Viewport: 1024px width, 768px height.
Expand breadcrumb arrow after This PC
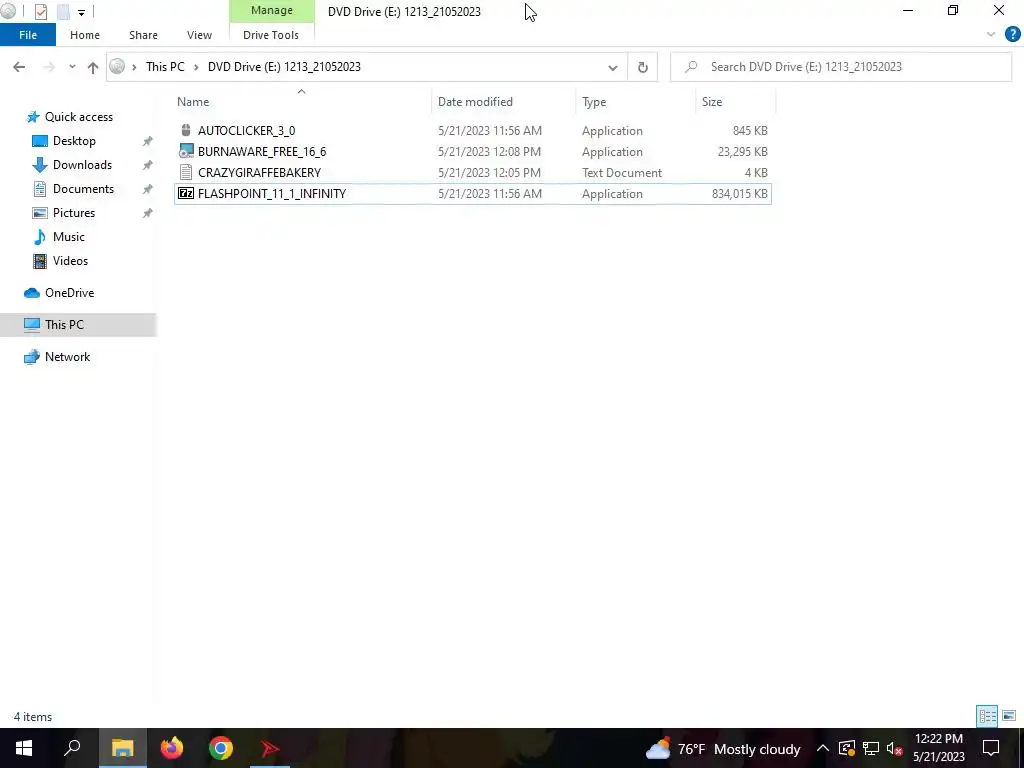(196, 67)
